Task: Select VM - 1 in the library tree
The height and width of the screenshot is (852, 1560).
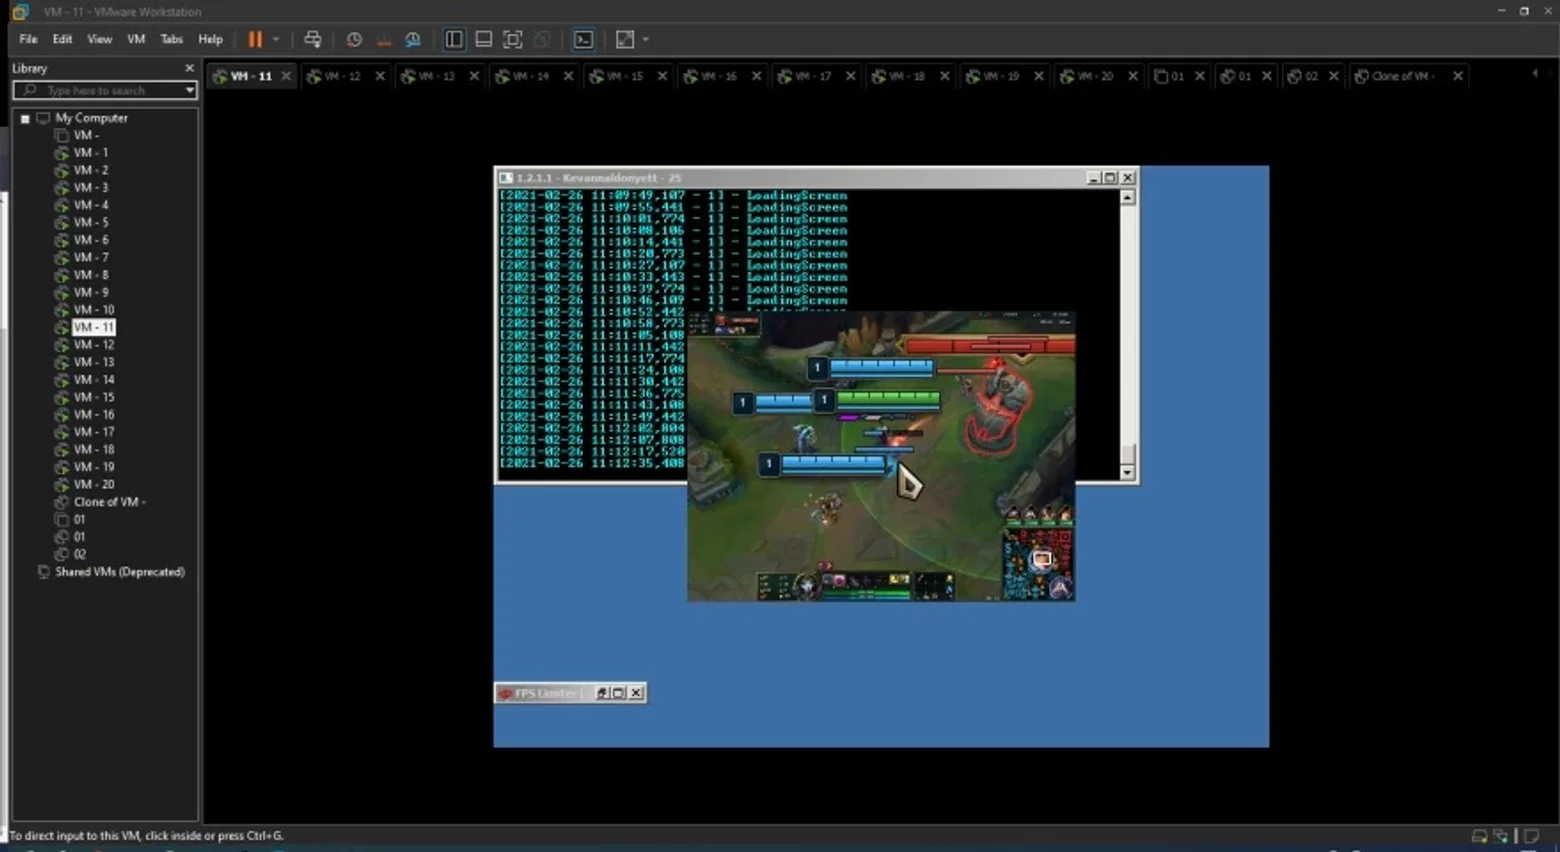Action: click(x=91, y=153)
